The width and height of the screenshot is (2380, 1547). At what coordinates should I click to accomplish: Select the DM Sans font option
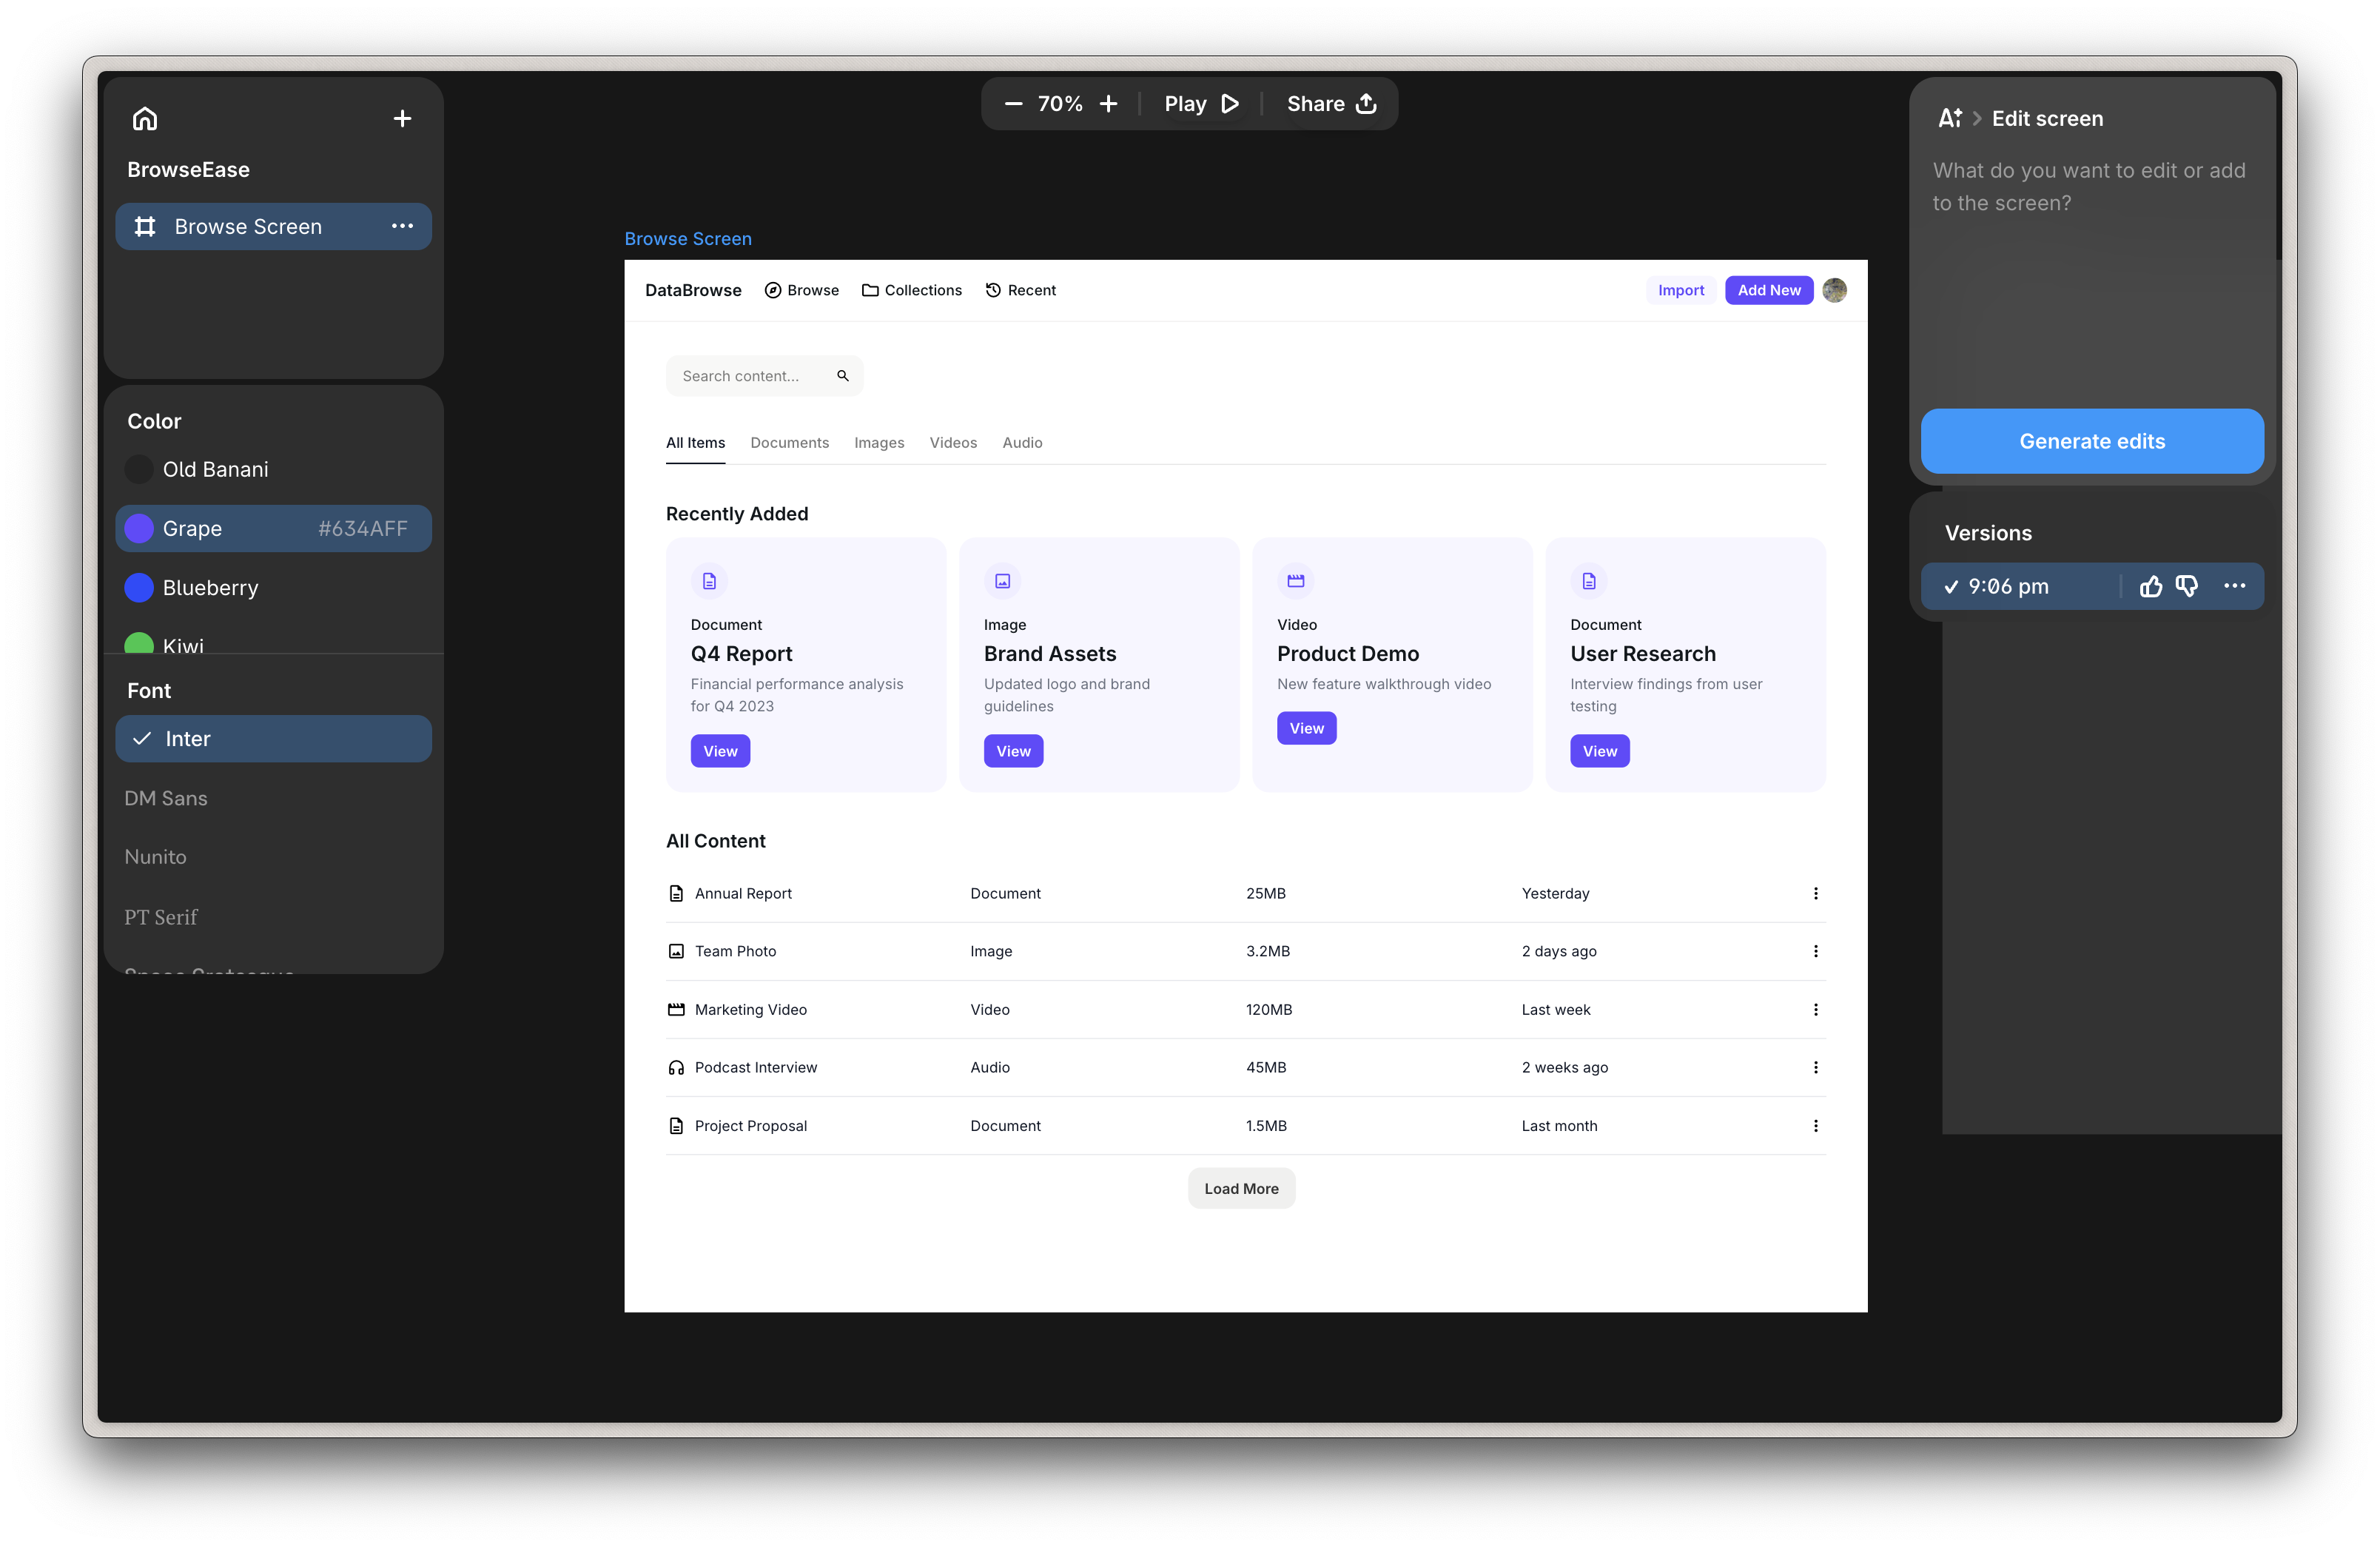click(x=166, y=798)
